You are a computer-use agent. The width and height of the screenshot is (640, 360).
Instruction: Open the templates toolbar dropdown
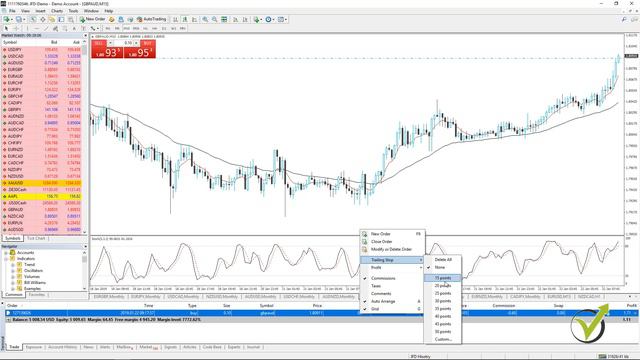pos(282,19)
